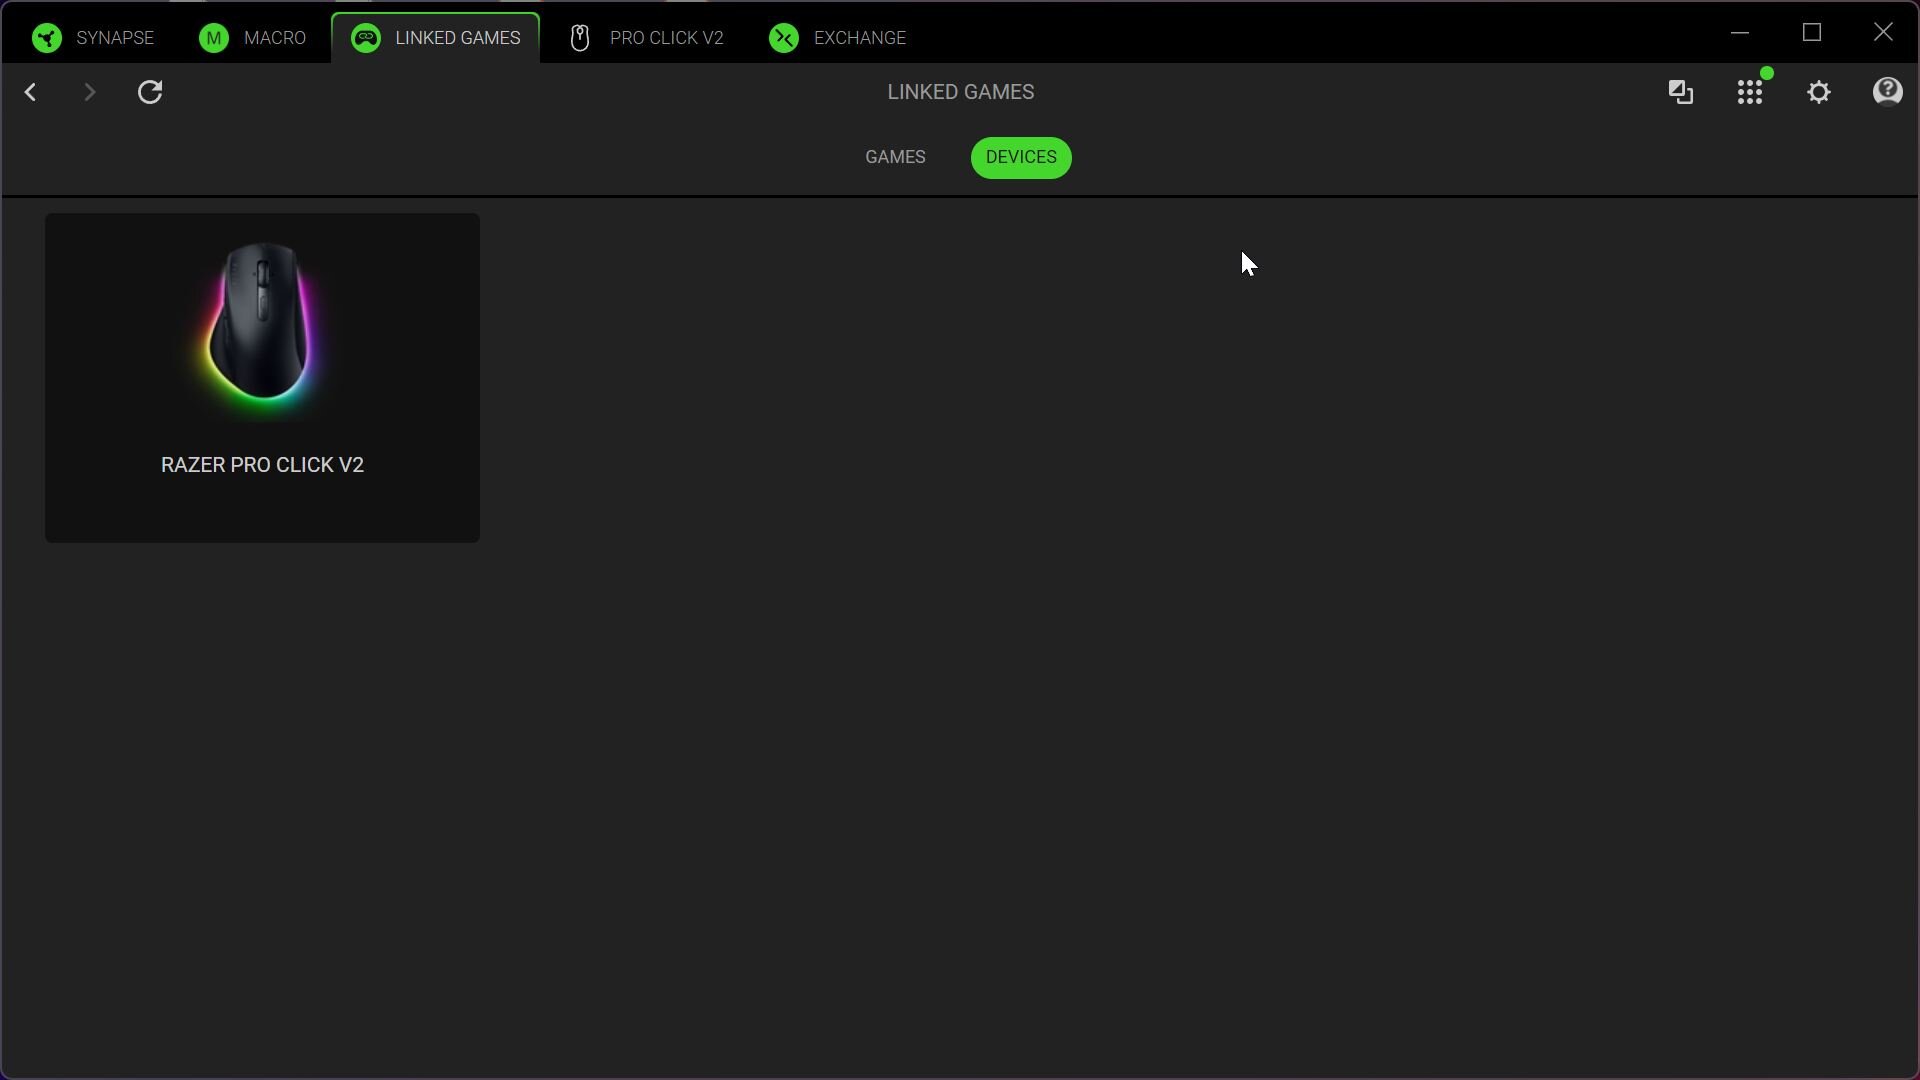
Task: Select the green Devices pill button
Action: [1021, 158]
